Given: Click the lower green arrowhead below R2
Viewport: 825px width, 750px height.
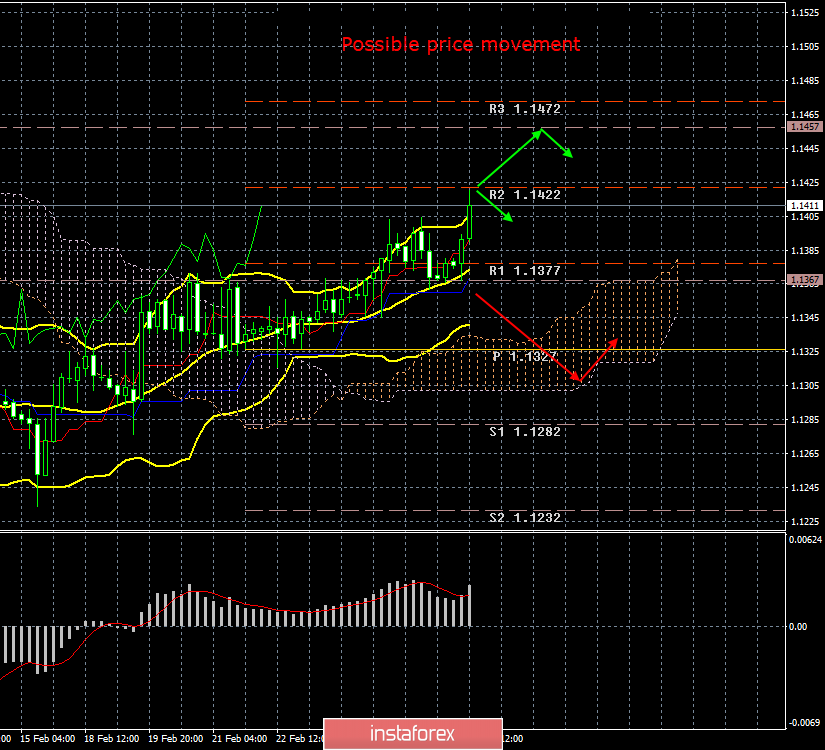Looking at the screenshot, I should (508, 216).
